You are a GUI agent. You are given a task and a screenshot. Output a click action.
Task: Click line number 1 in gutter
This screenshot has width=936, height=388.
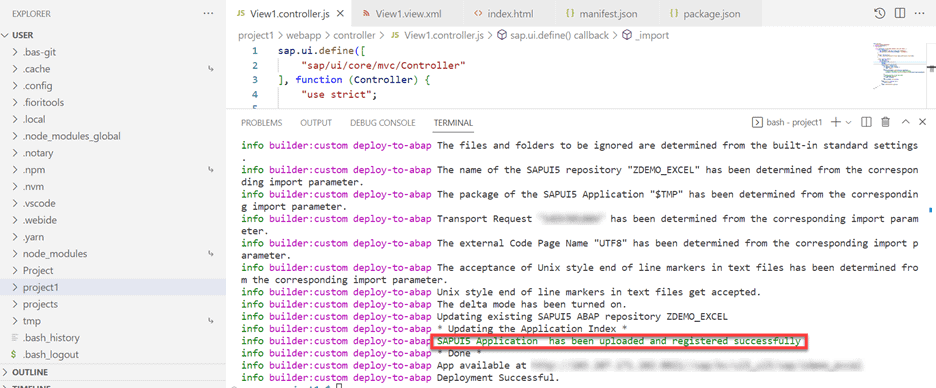pyautogui.click(x=255, y=51)
